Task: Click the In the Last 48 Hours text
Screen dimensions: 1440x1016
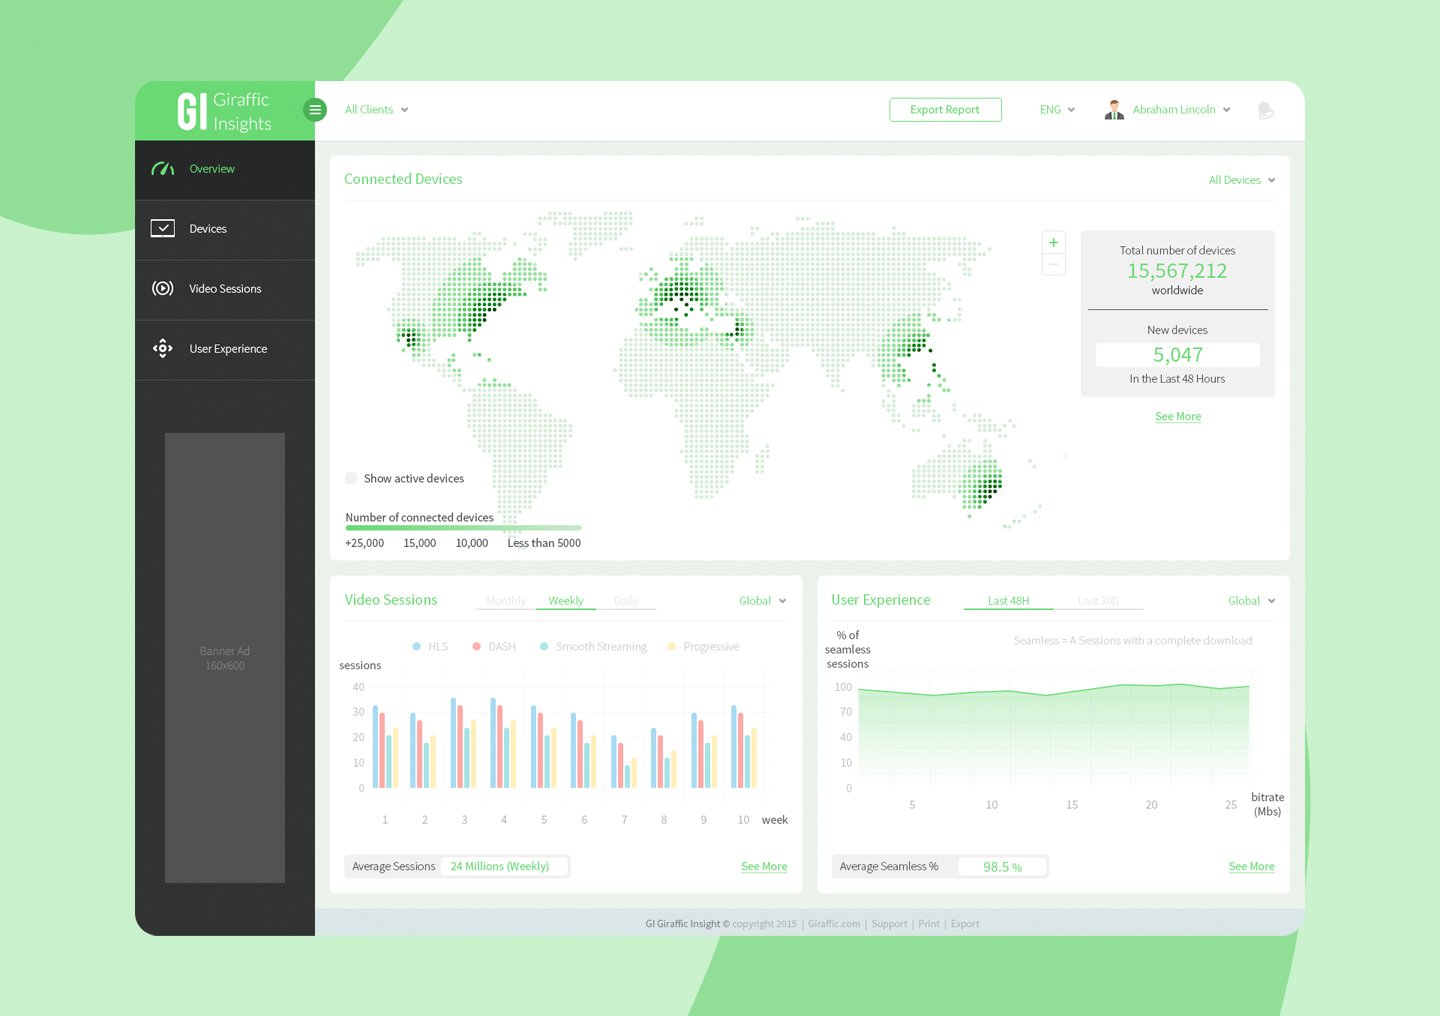Action: click(x=1177, y=380)
